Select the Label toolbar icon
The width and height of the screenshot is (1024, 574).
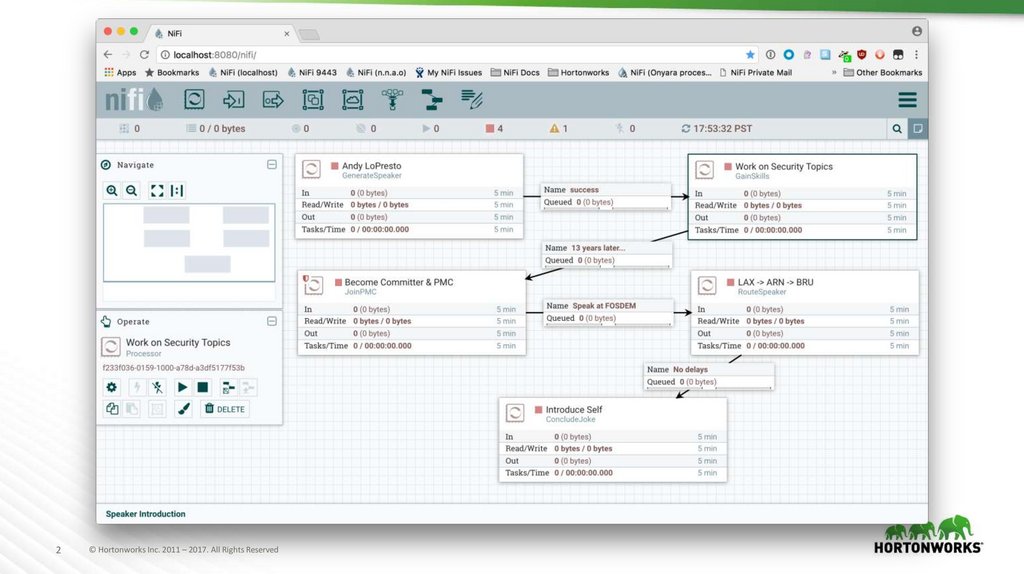click(x=472, y=100)
